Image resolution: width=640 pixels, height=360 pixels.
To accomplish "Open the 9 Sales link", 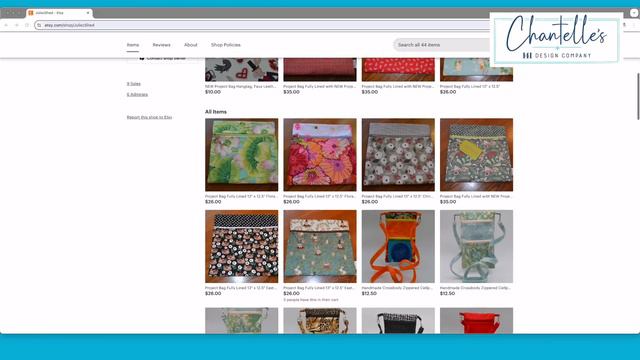I will [133, 84].
